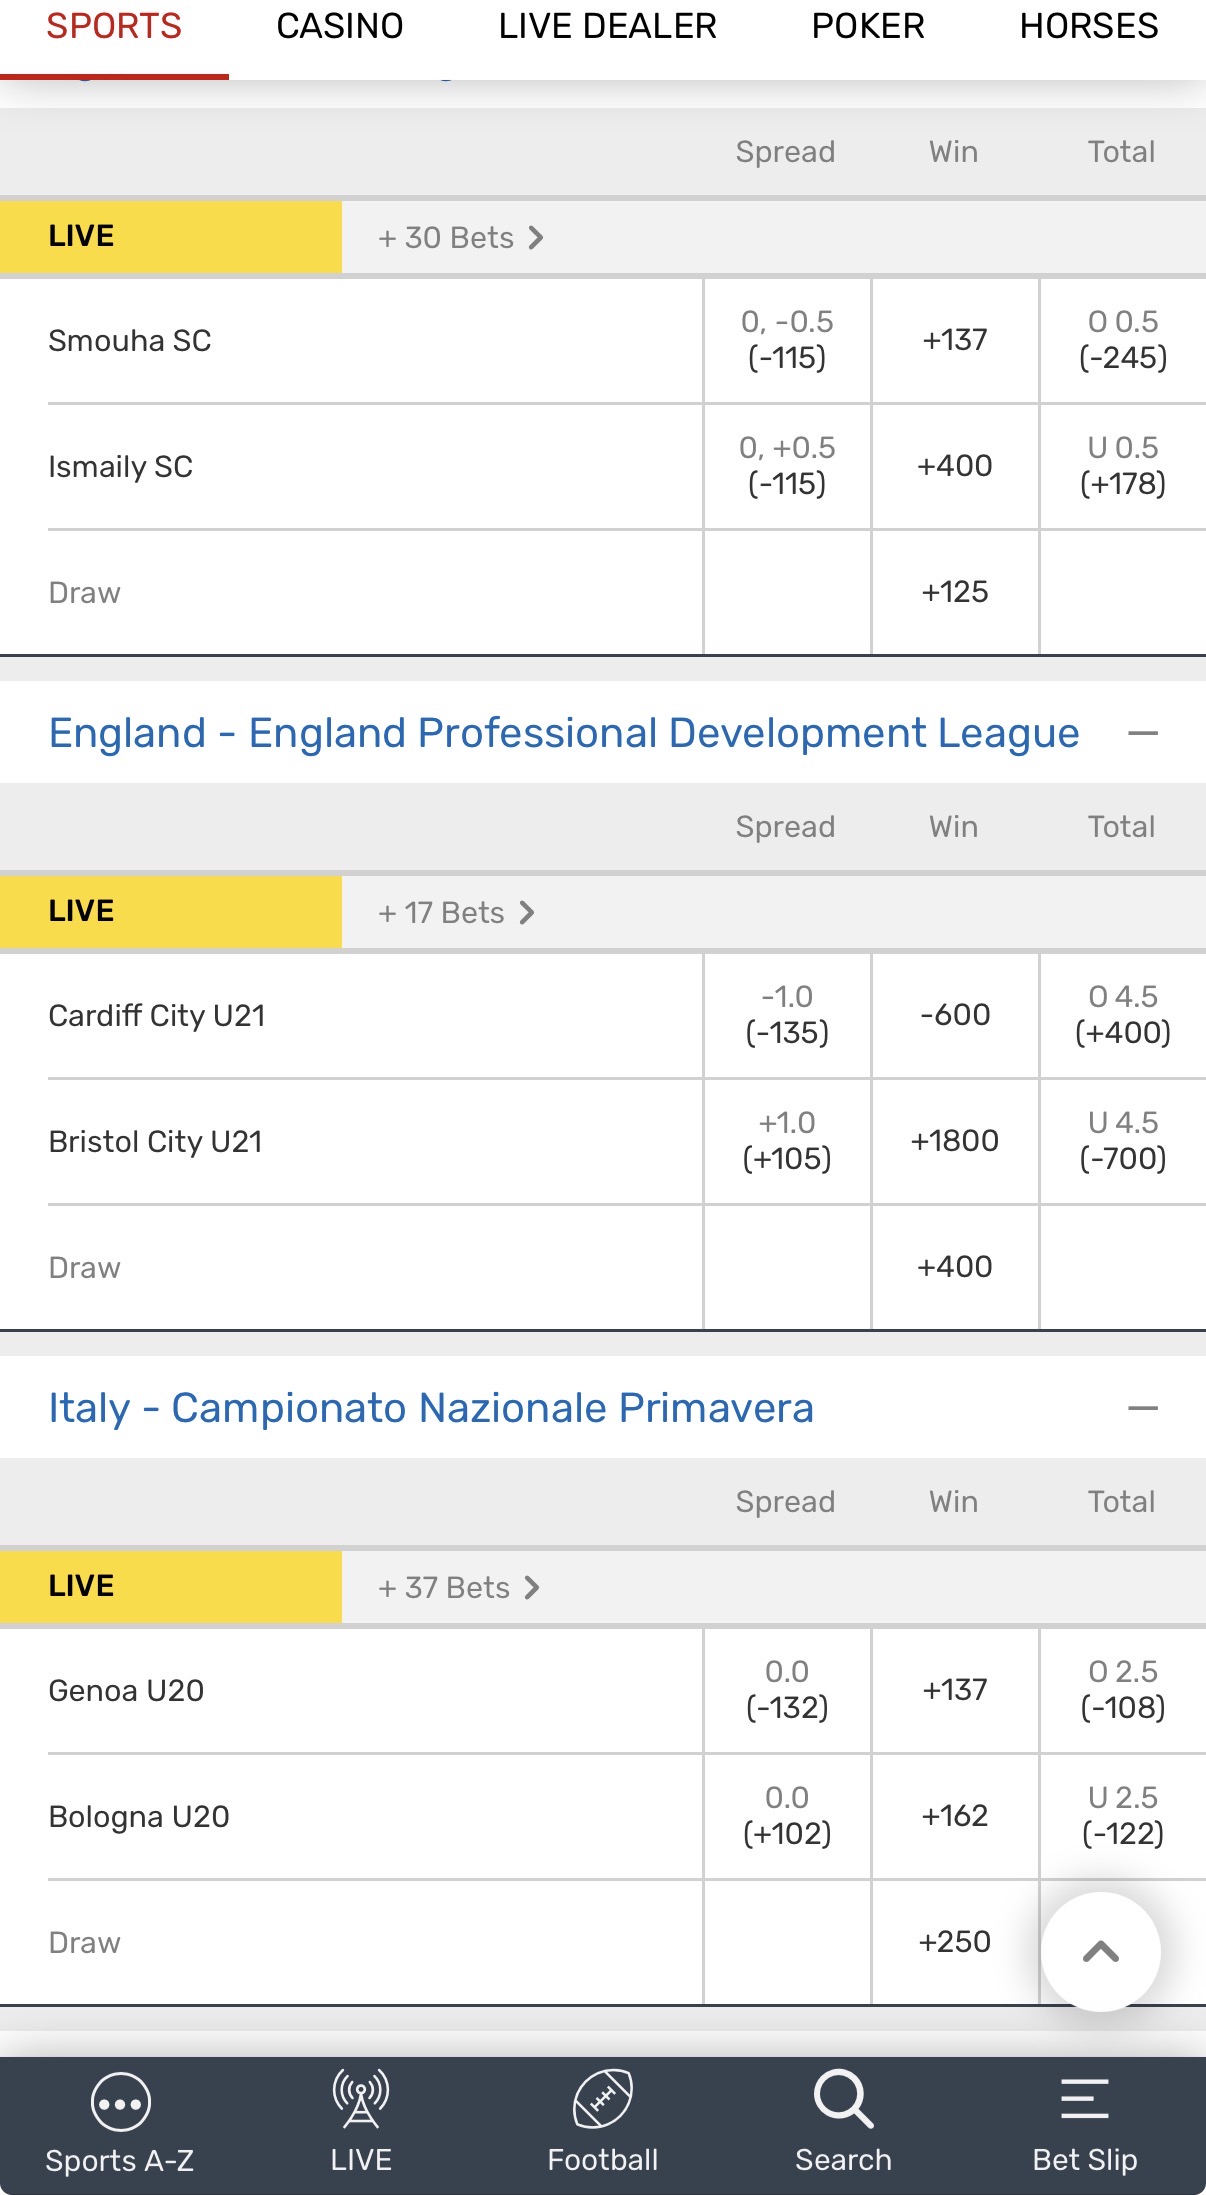1206x2195 pixels.
Task: Open the Football icon in bottom bar
Action: 603,2098
